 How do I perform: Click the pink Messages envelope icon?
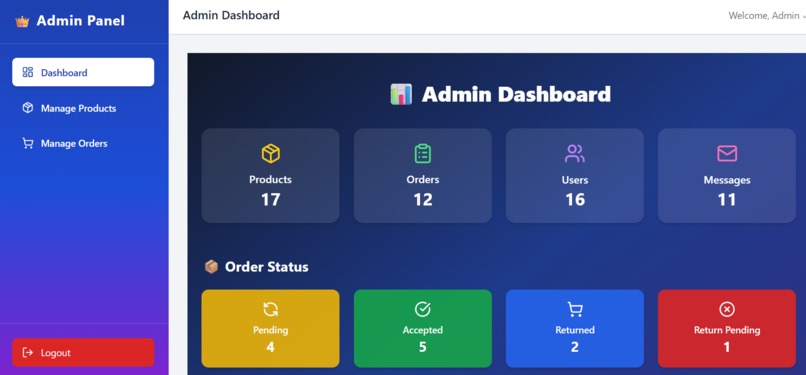tap(727, 154)
